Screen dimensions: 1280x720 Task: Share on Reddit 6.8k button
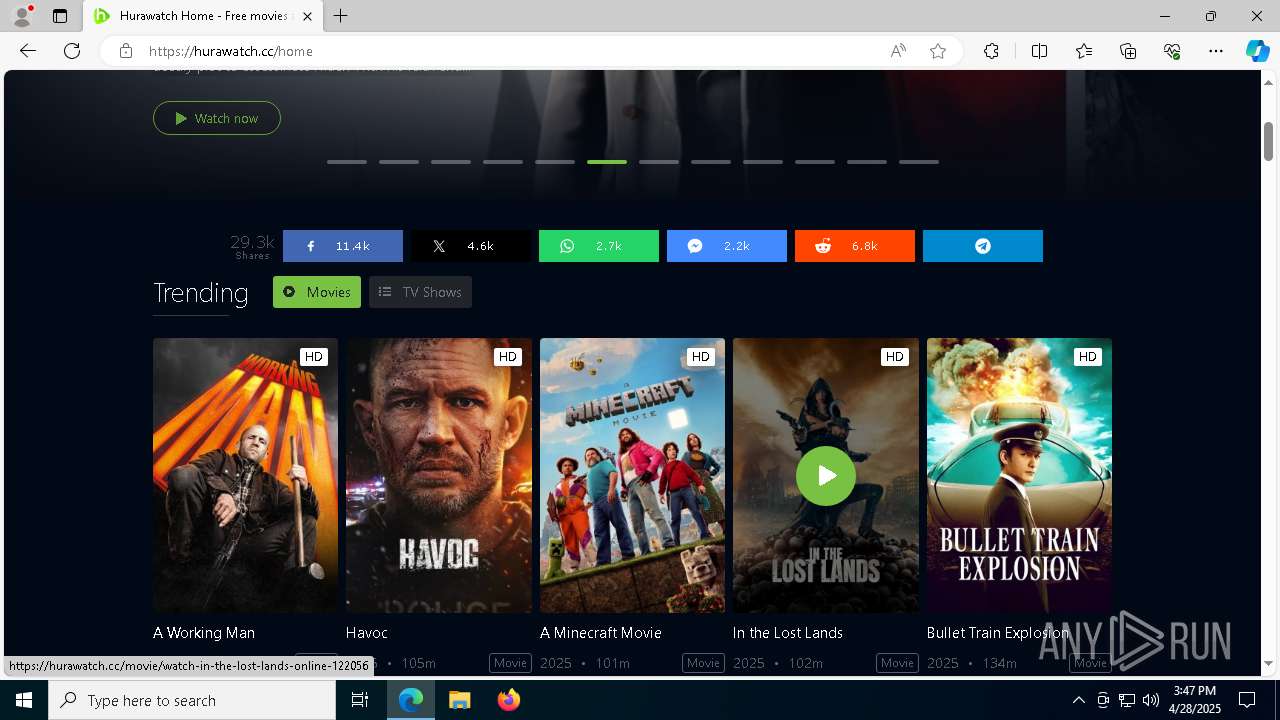[x=855, y=246]
